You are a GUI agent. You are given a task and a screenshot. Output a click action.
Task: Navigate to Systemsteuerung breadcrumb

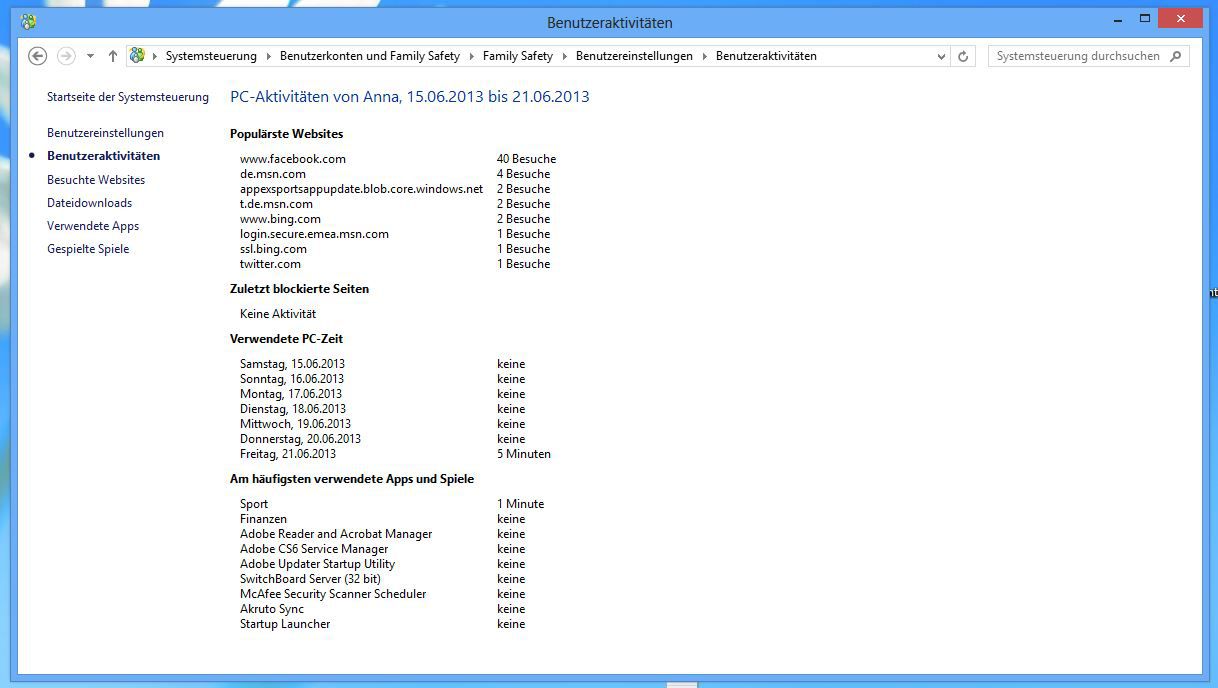pyautogui.click(x=211, y=56)
